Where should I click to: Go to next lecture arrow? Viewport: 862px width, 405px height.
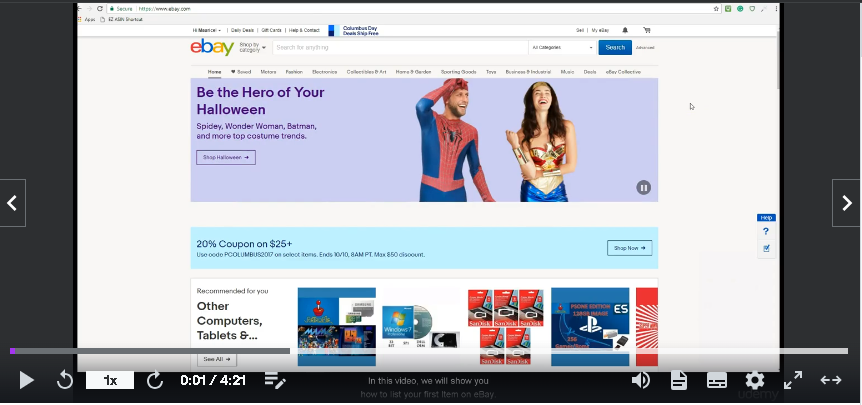[x=847, y=203]
